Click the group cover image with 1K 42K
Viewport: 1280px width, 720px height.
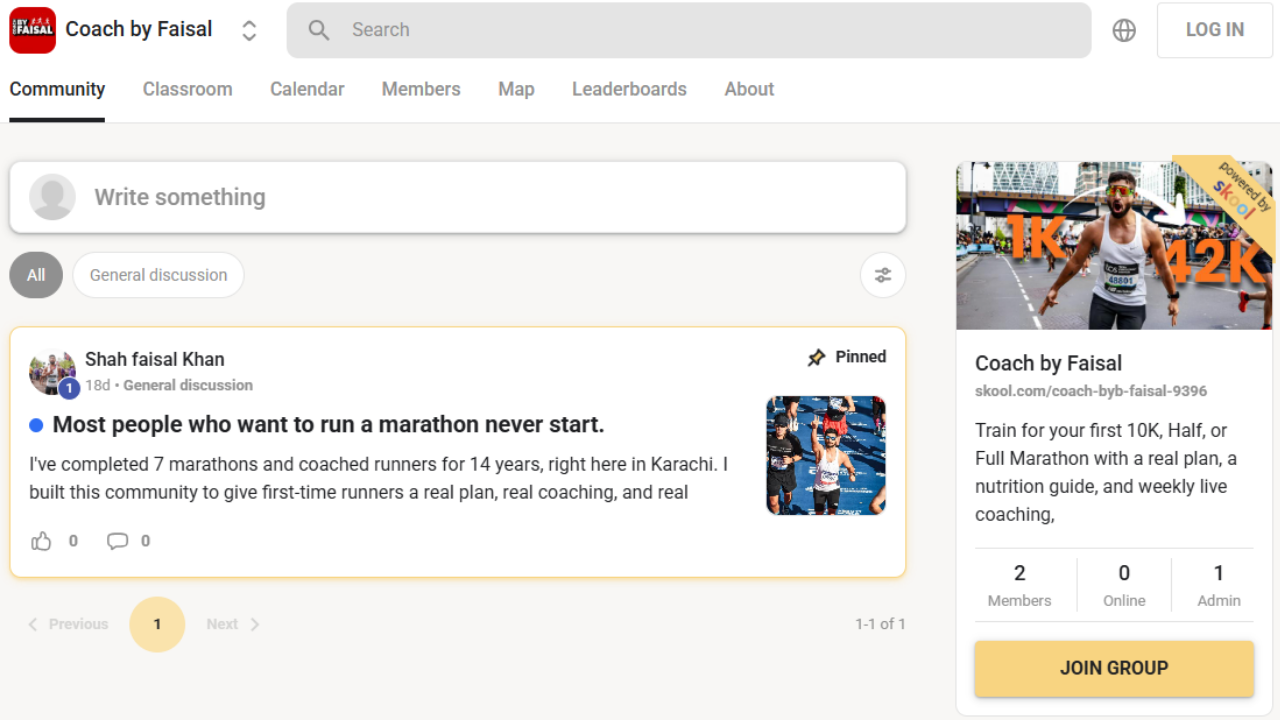(1114, 246)
